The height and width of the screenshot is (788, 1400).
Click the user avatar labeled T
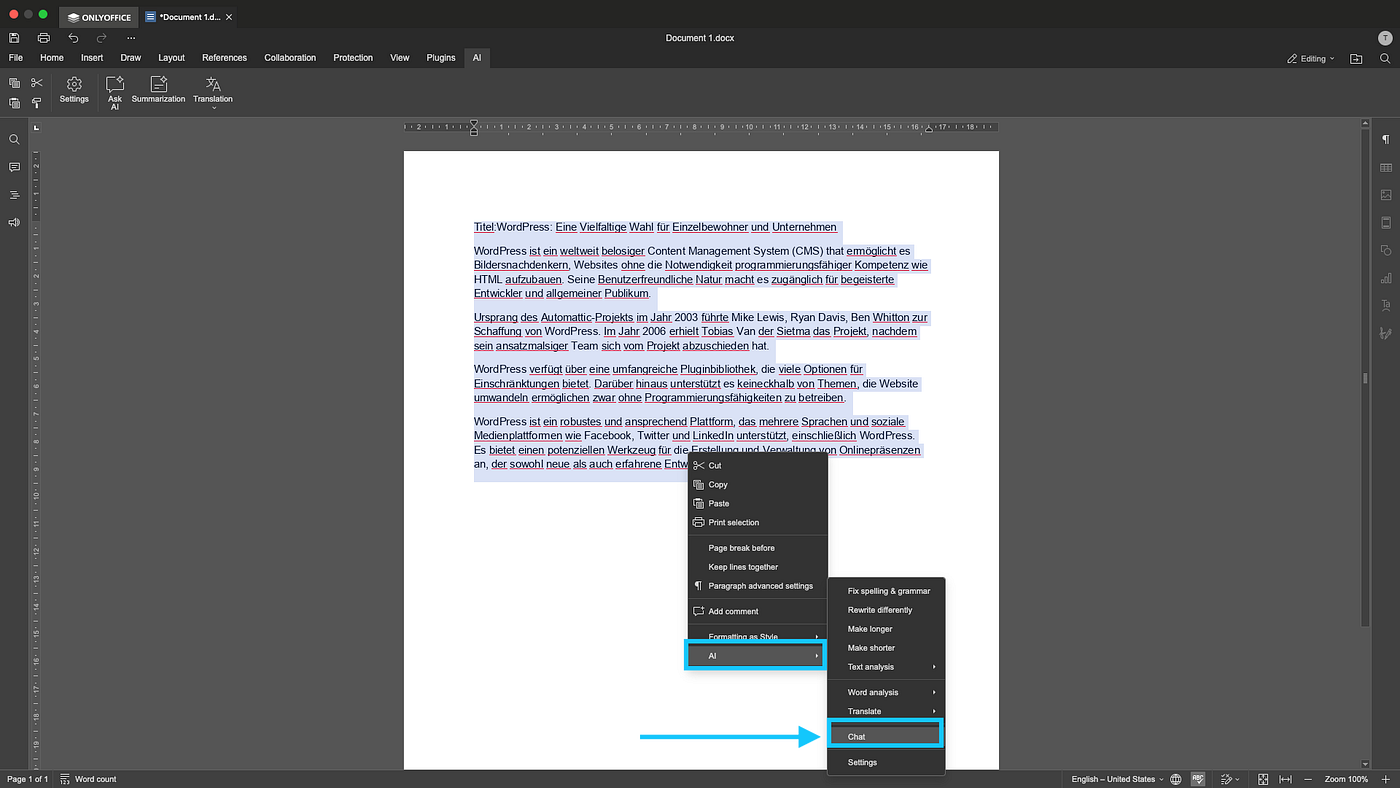(x=1384, y=38)
